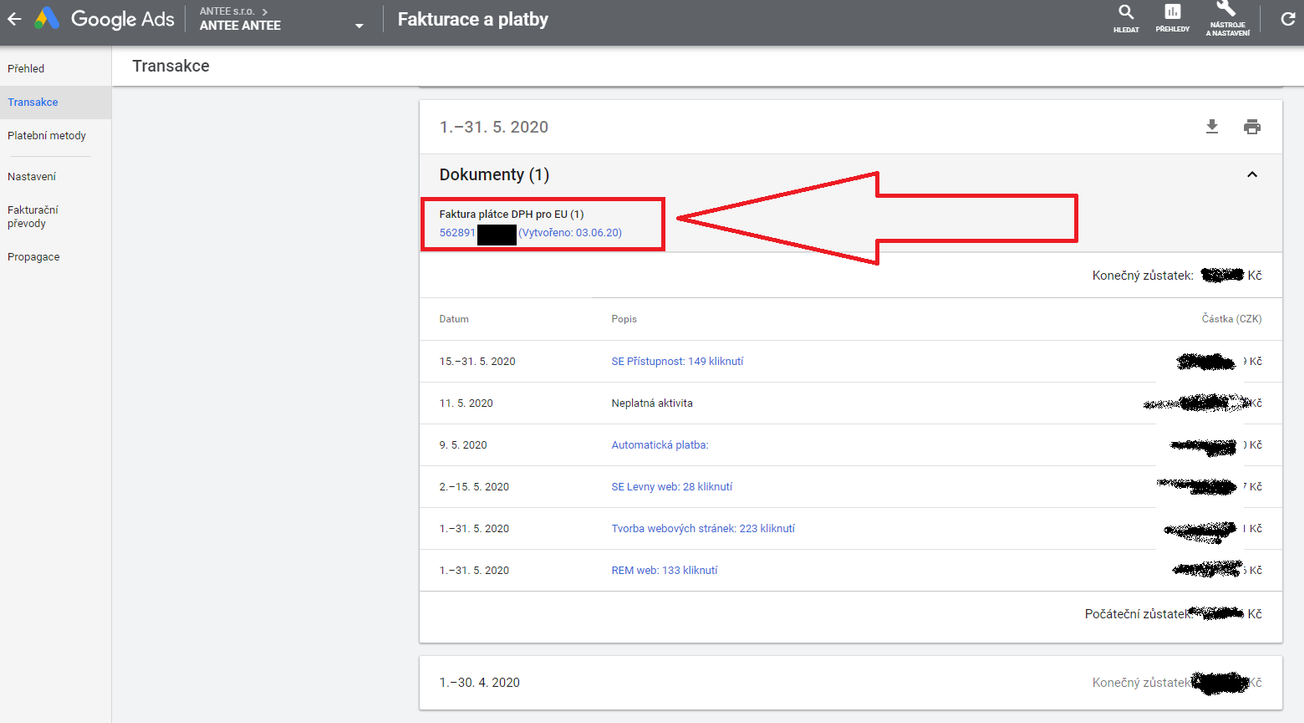
Task: Go to Přehled in sidebar
Action: point(26,69)
